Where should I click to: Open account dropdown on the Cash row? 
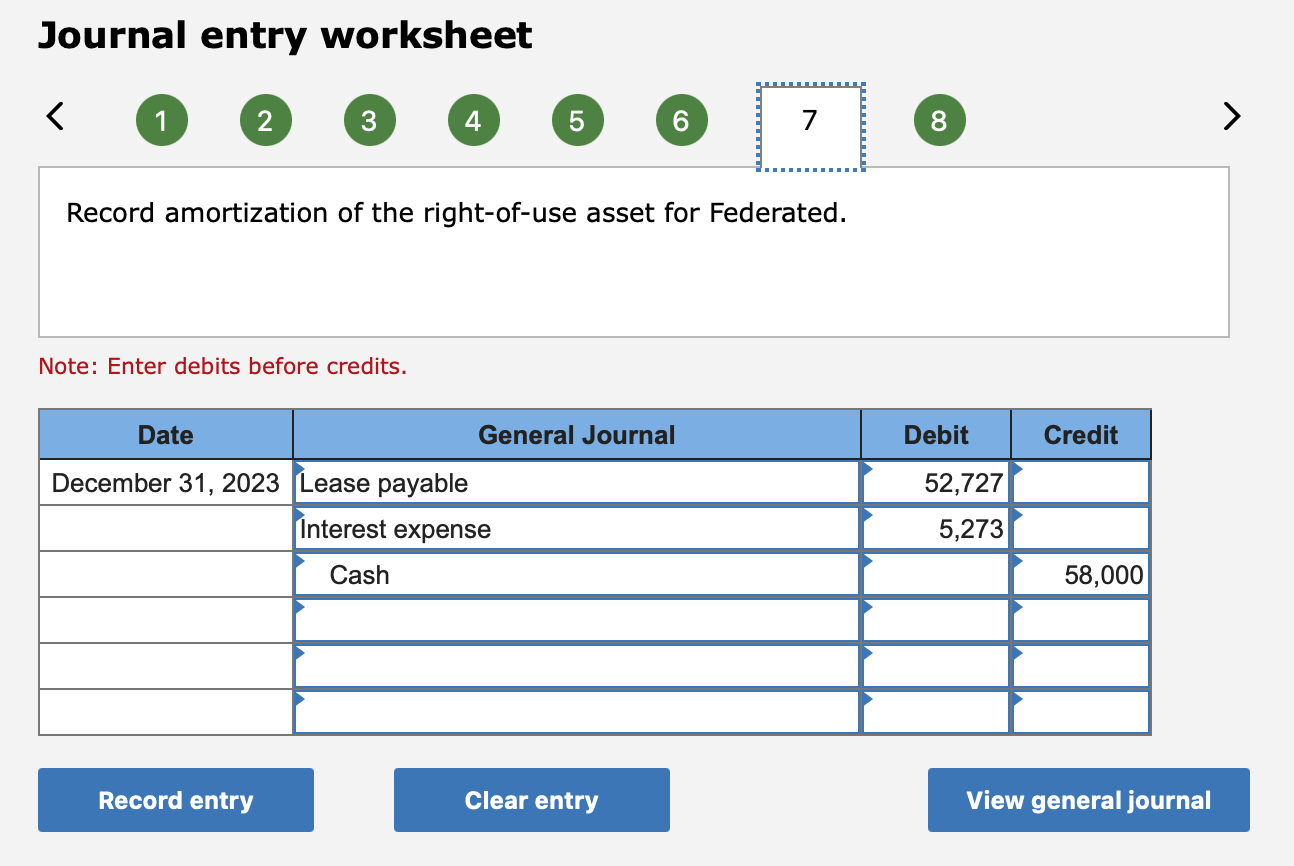point(298,564)
